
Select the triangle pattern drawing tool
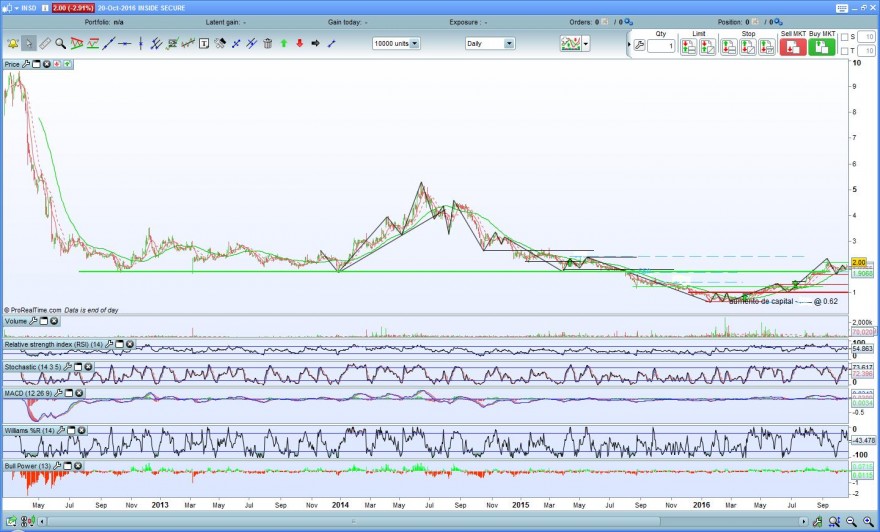[x=76, y=43]
